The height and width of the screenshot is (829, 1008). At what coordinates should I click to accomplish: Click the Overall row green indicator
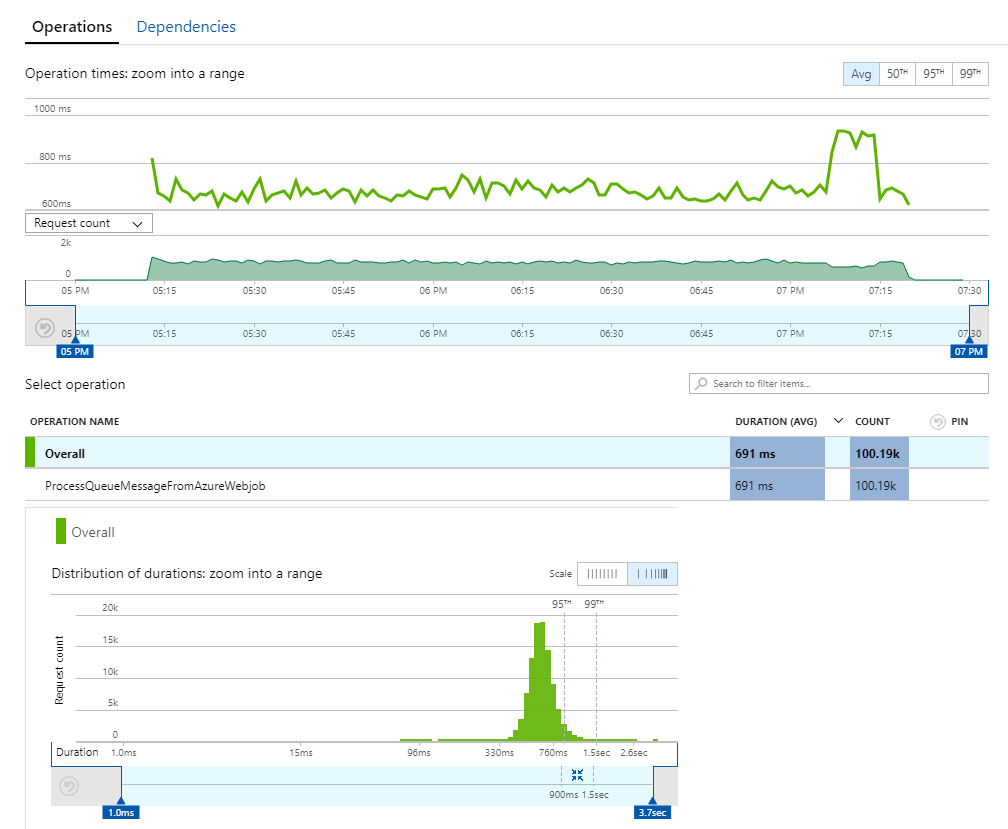[30, 452]
